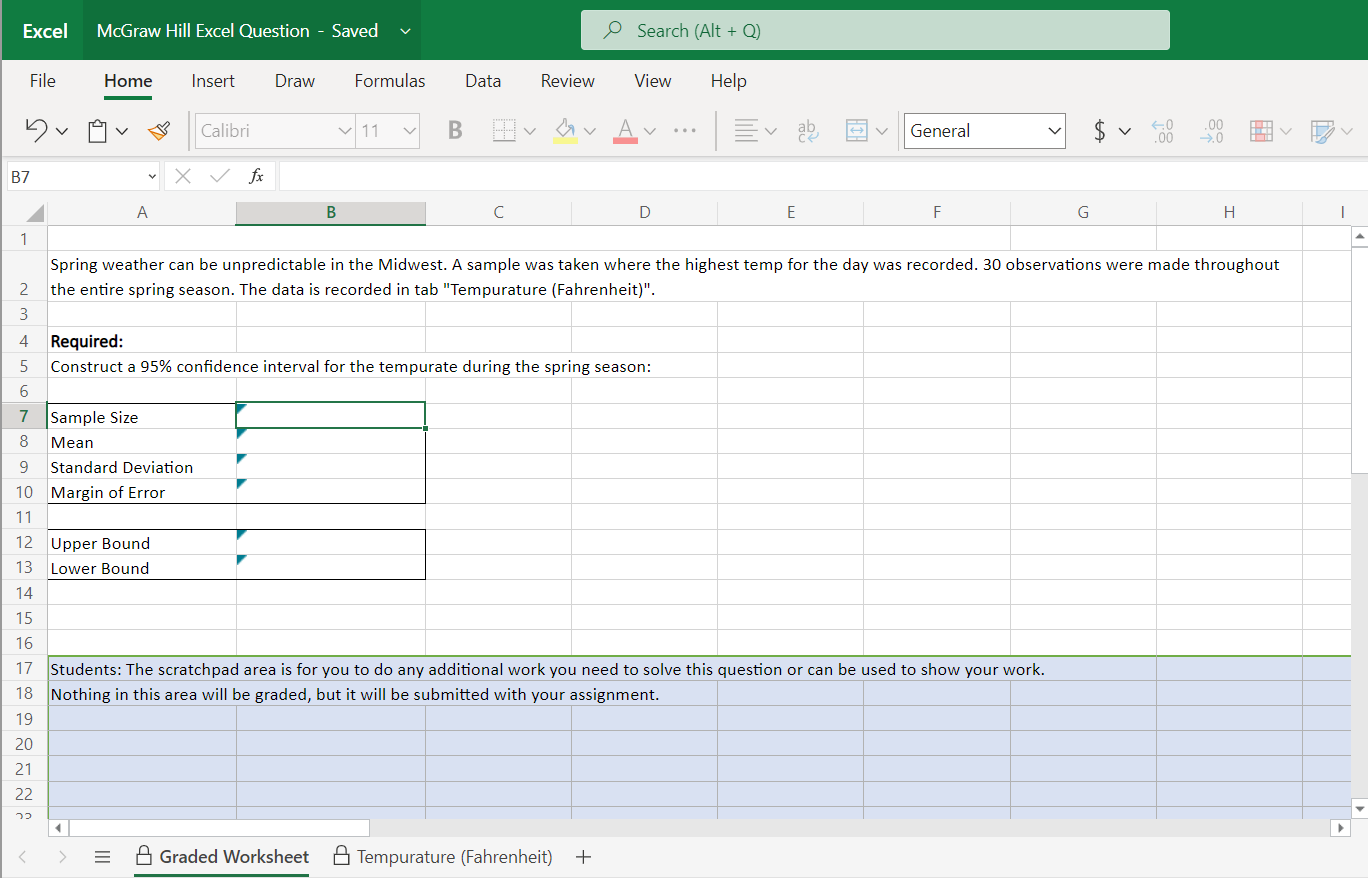Open the Number Format combo box
This screenshot has width=1368, height=878.
pyautogui.click(x=984, y=130)
